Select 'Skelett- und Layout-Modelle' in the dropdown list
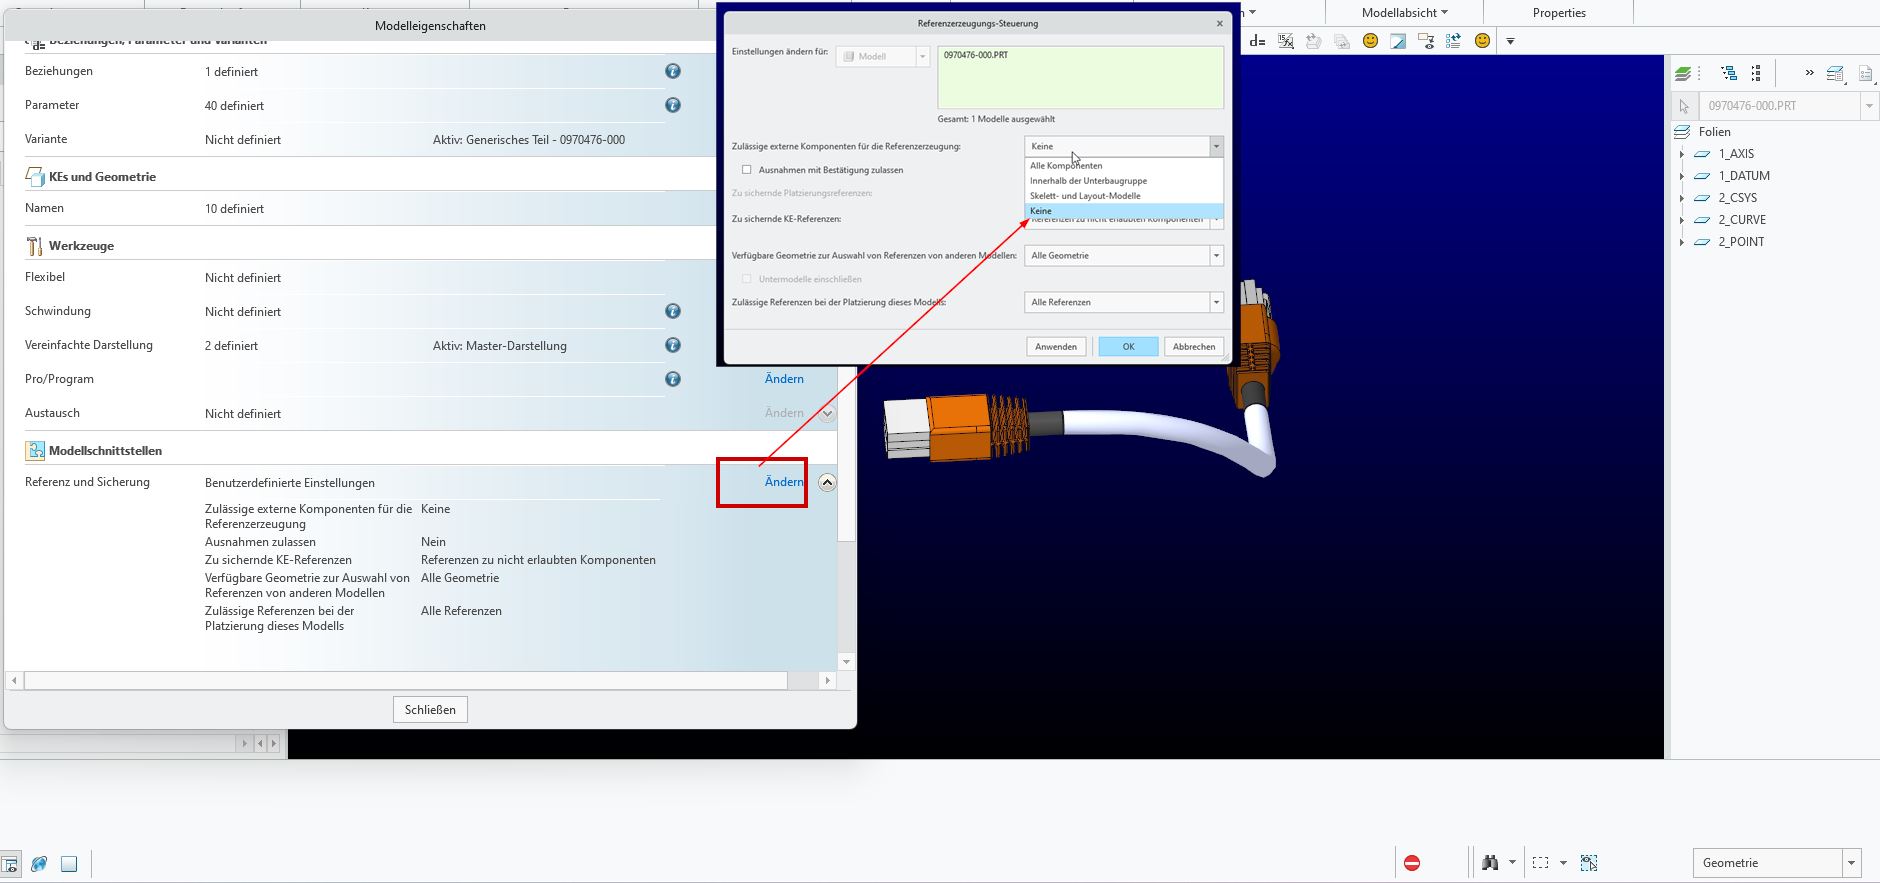 coord(1124,196)
